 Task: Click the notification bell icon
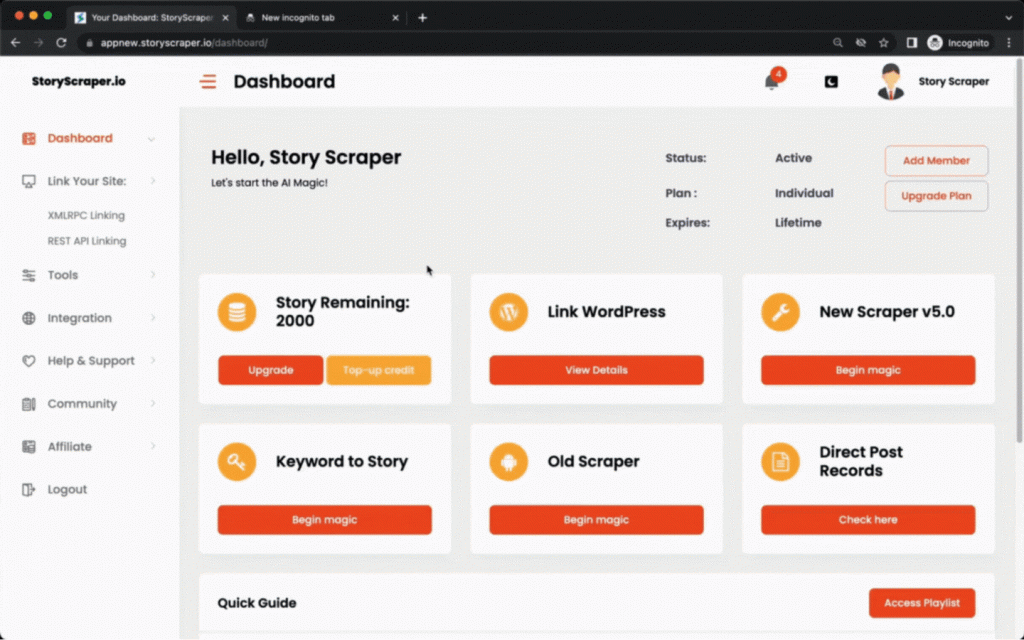coord(771,82)
